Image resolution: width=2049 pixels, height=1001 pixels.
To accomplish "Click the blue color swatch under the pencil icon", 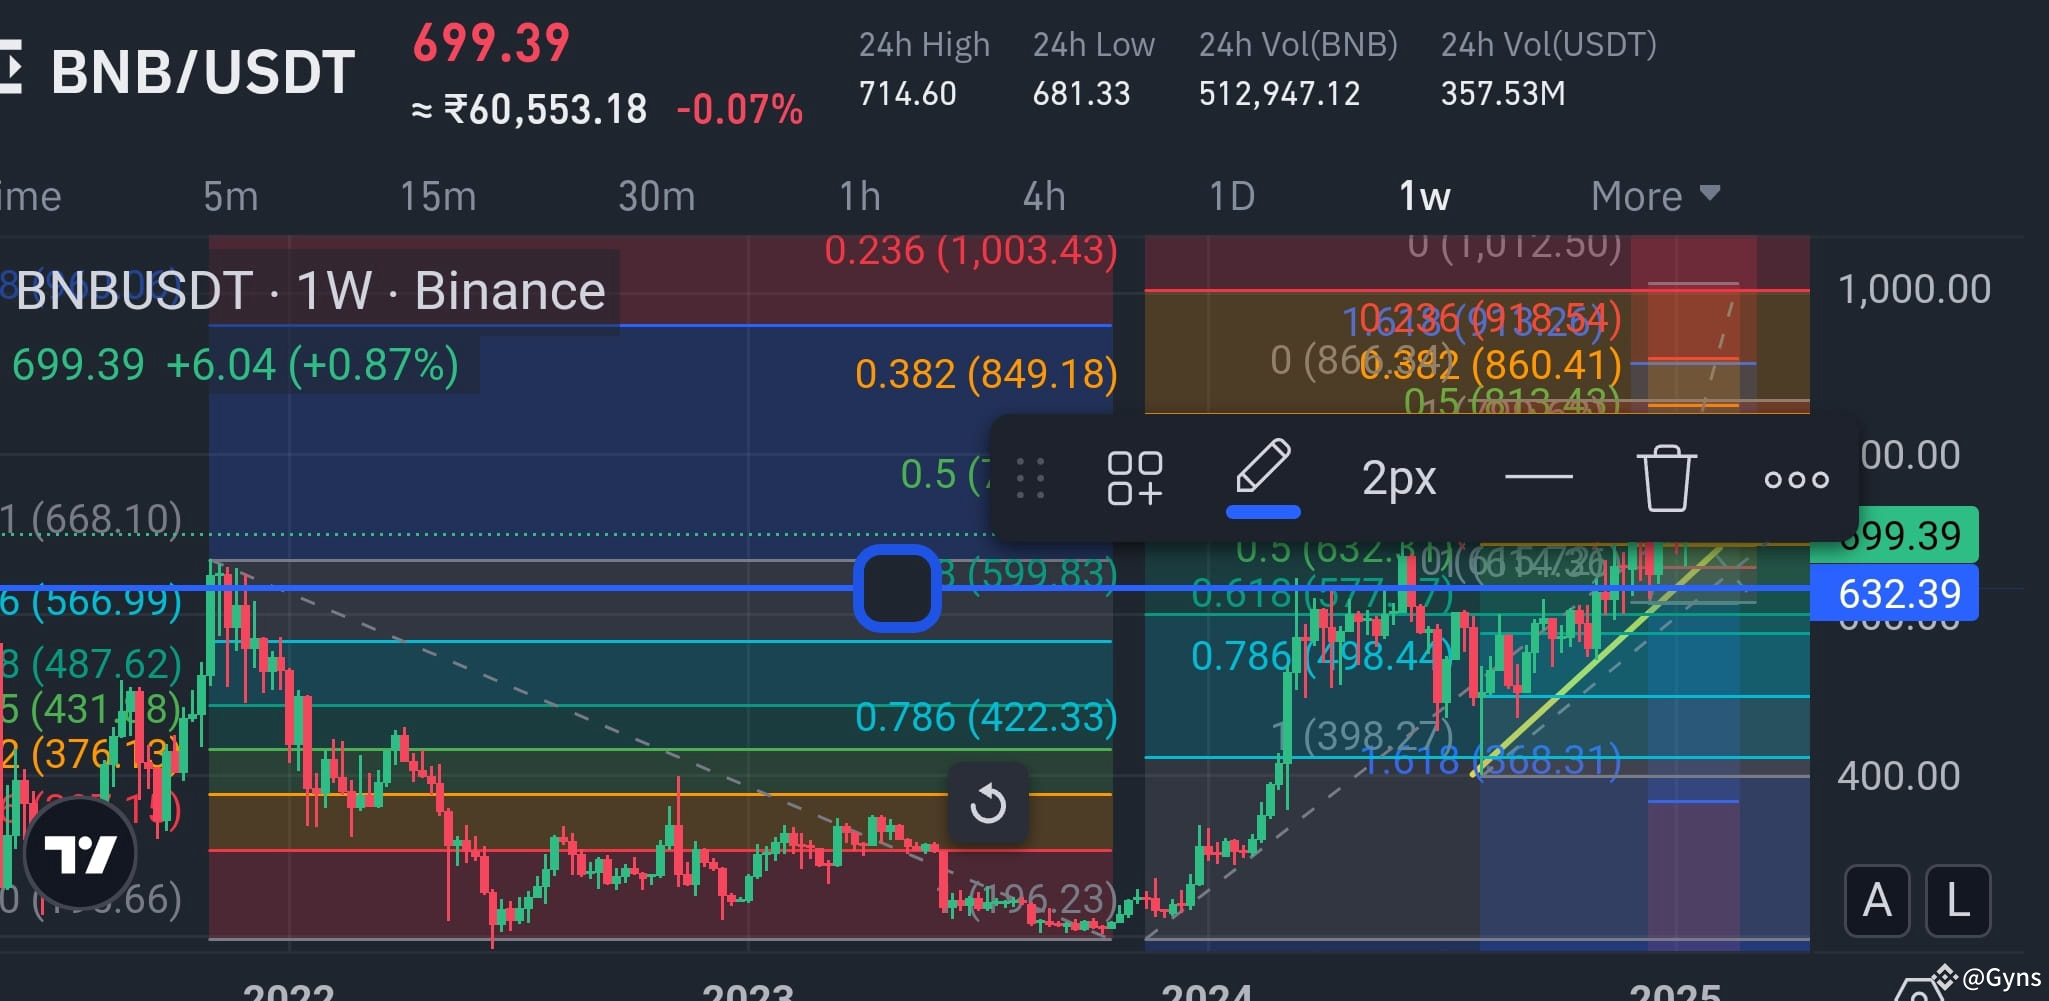I will 1262,512.
